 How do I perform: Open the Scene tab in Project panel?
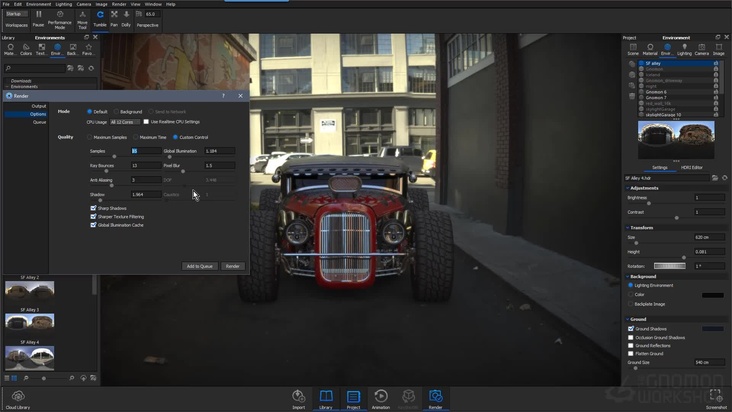633,49
